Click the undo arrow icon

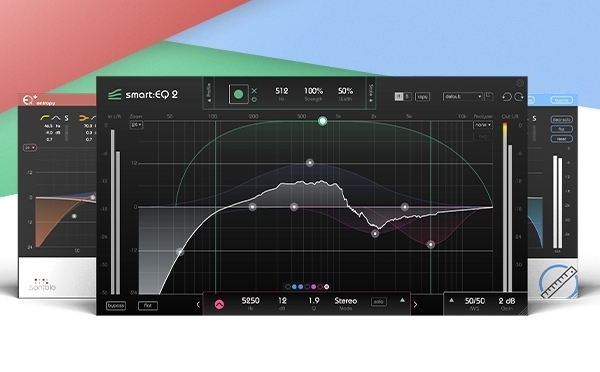[x=507, y=97]
